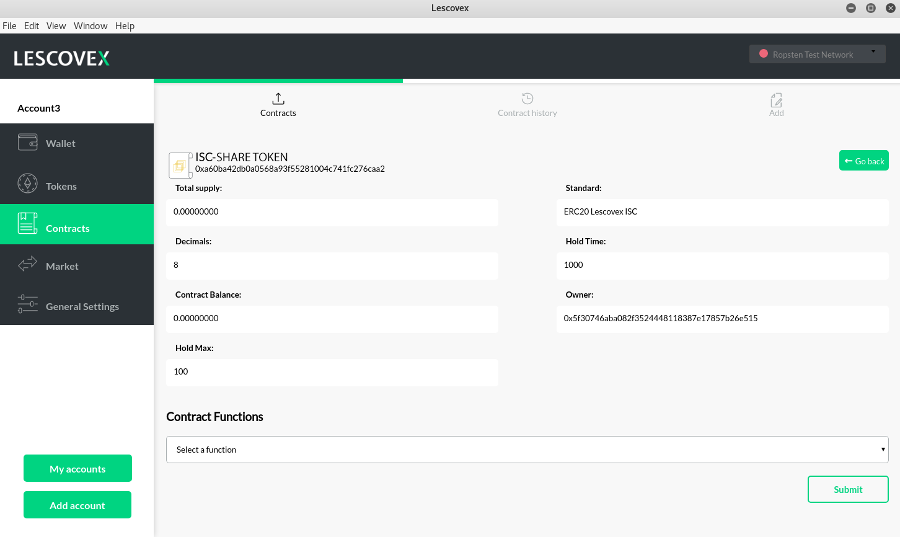The width and height of the screenshot is (900, 537).
Task: Click the LESCOVEX logo
Action: coord(61,59)
